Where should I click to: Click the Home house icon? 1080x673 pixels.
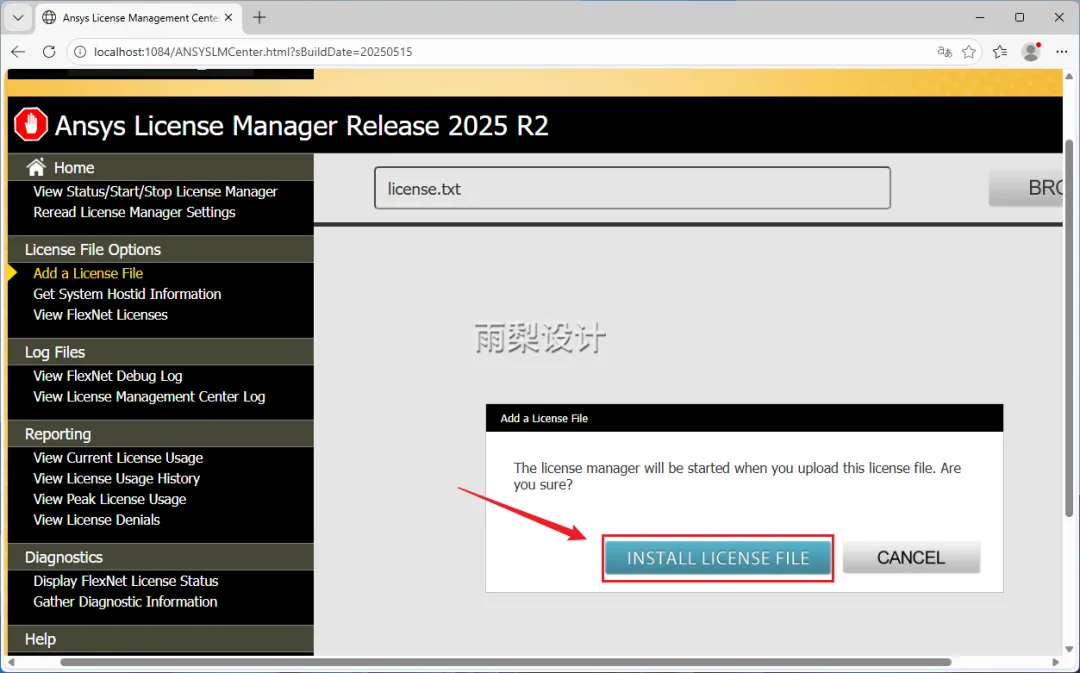36,167
